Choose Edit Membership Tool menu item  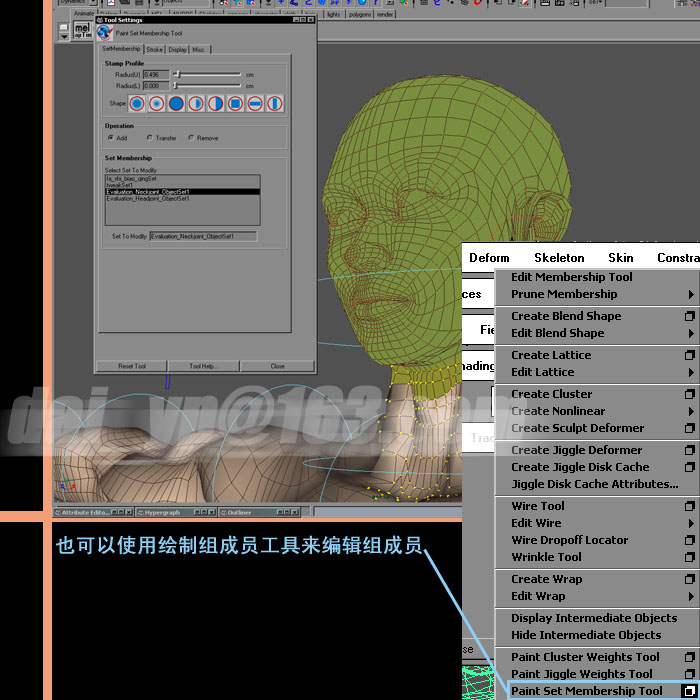pyautogui.click(x=572, y=277)
